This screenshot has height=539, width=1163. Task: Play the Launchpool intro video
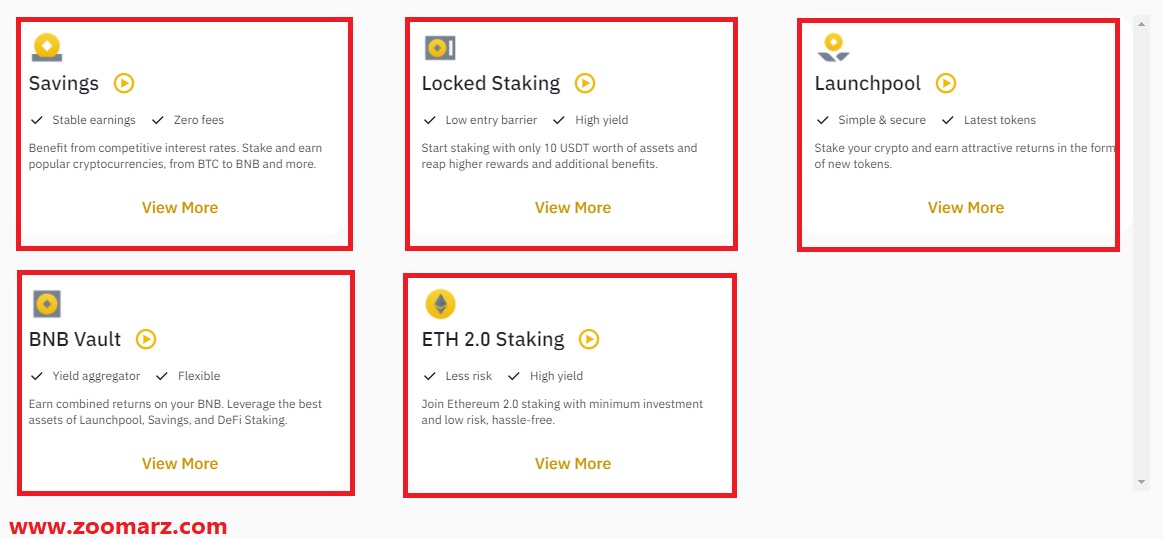(946, 83)
